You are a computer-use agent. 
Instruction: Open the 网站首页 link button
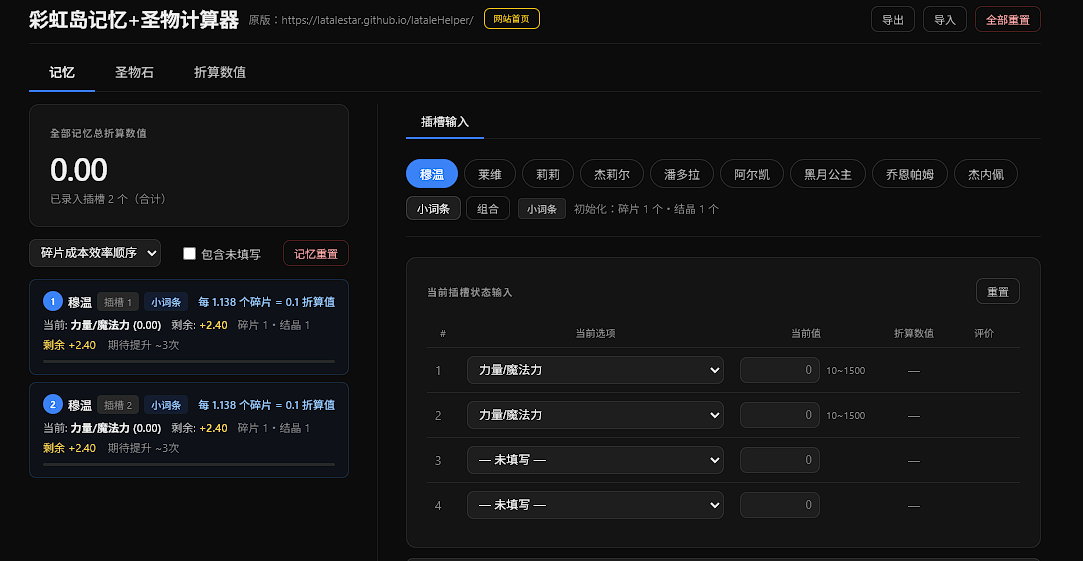click(512, 19)
